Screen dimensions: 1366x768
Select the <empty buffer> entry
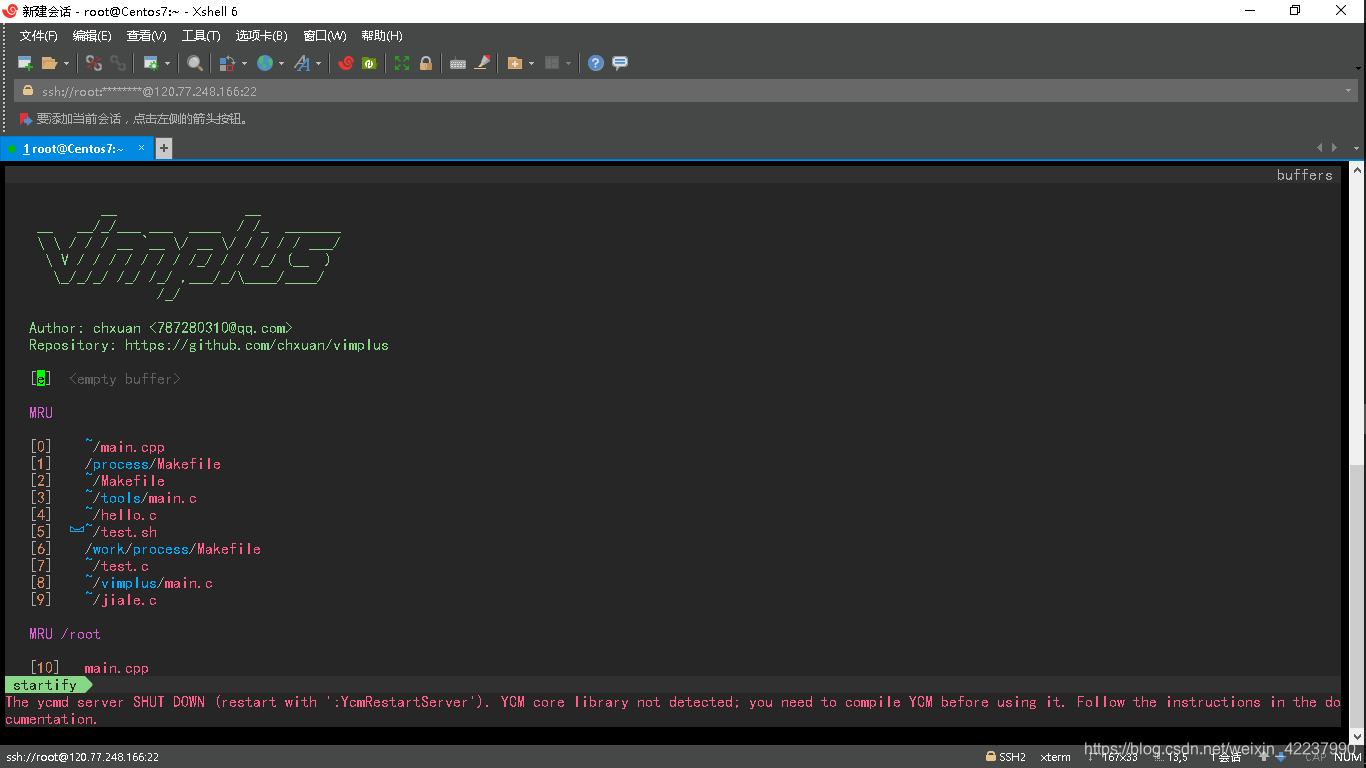tap(125, 379)
